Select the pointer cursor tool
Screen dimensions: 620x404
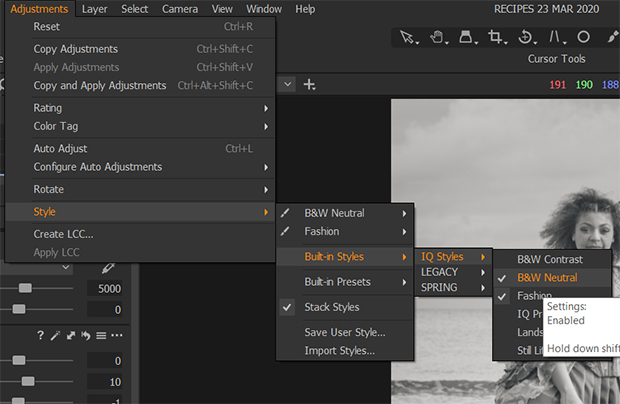[x=409, y=37]
